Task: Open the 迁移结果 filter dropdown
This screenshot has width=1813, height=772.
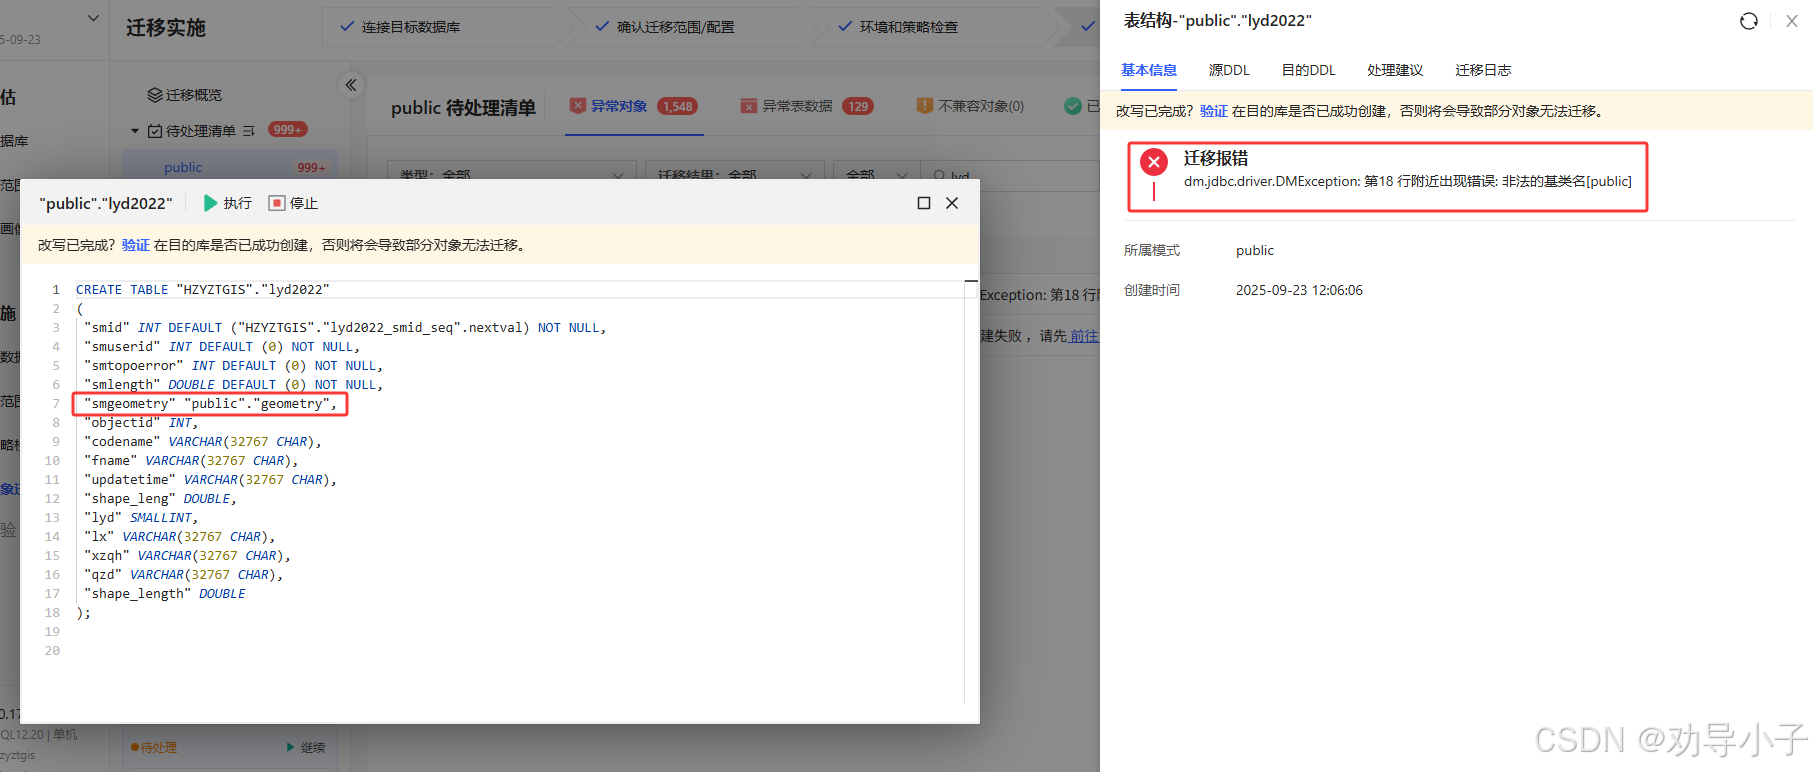Action: click(x=733, y=174)
